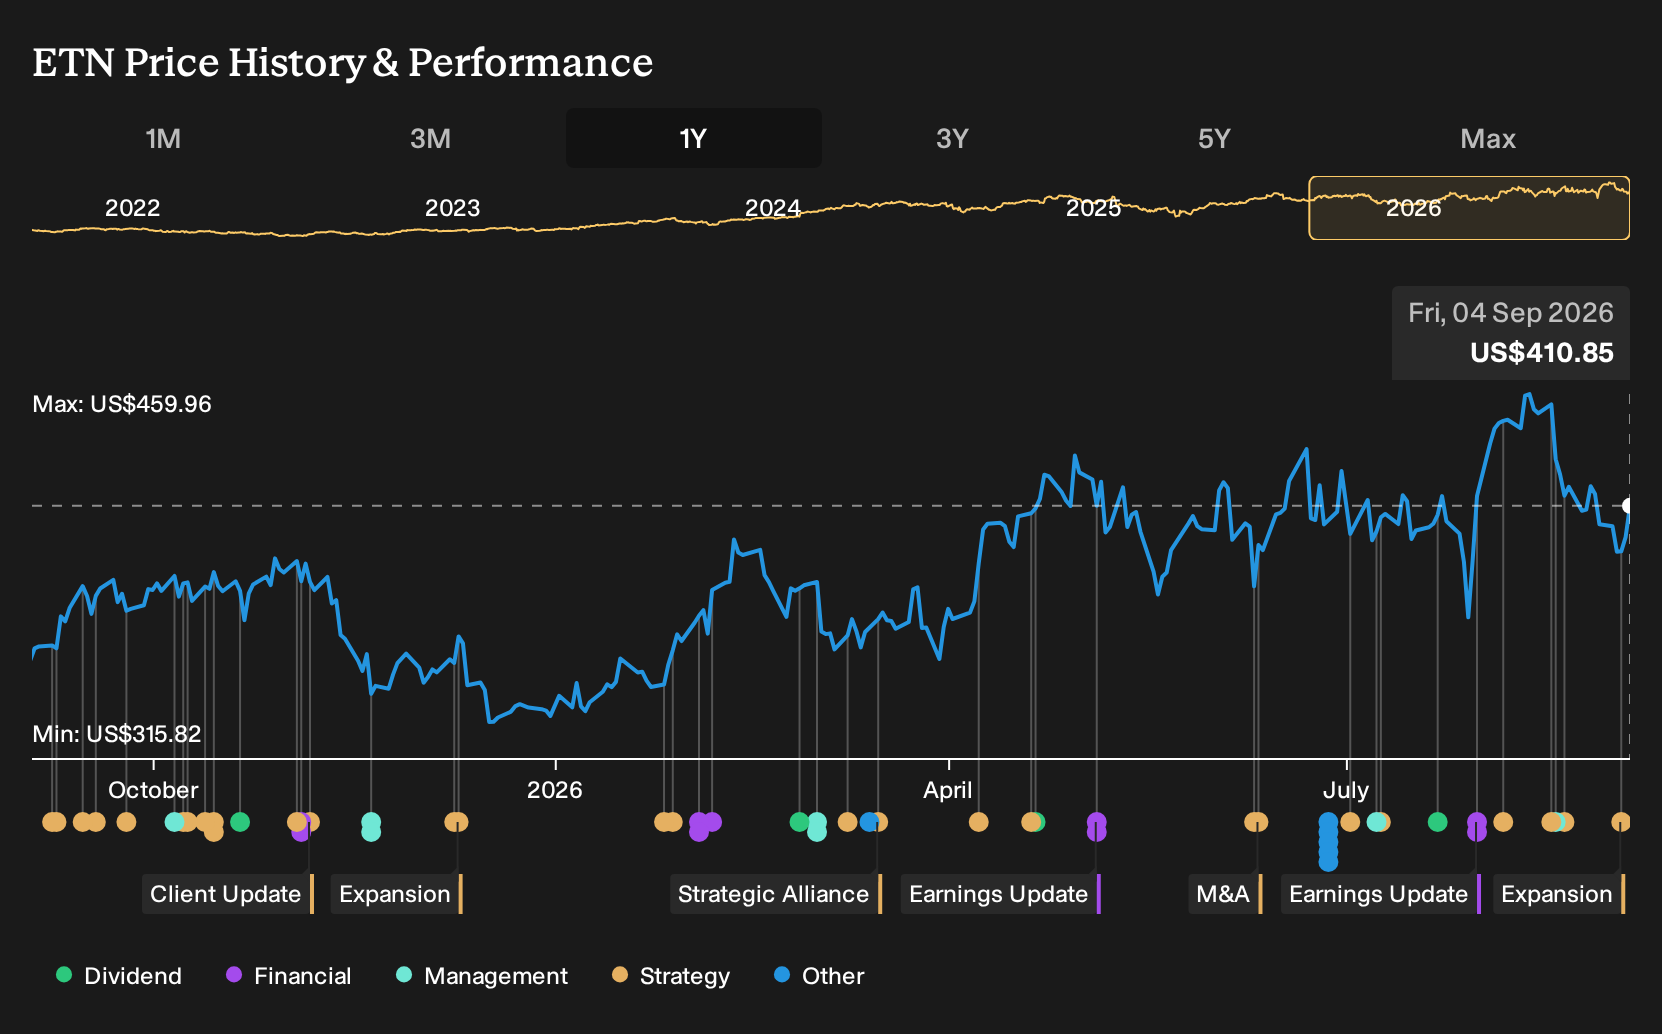Click the 'Min: US$315.82' label
The image size is (1662, 1034).
pos(117,734)
